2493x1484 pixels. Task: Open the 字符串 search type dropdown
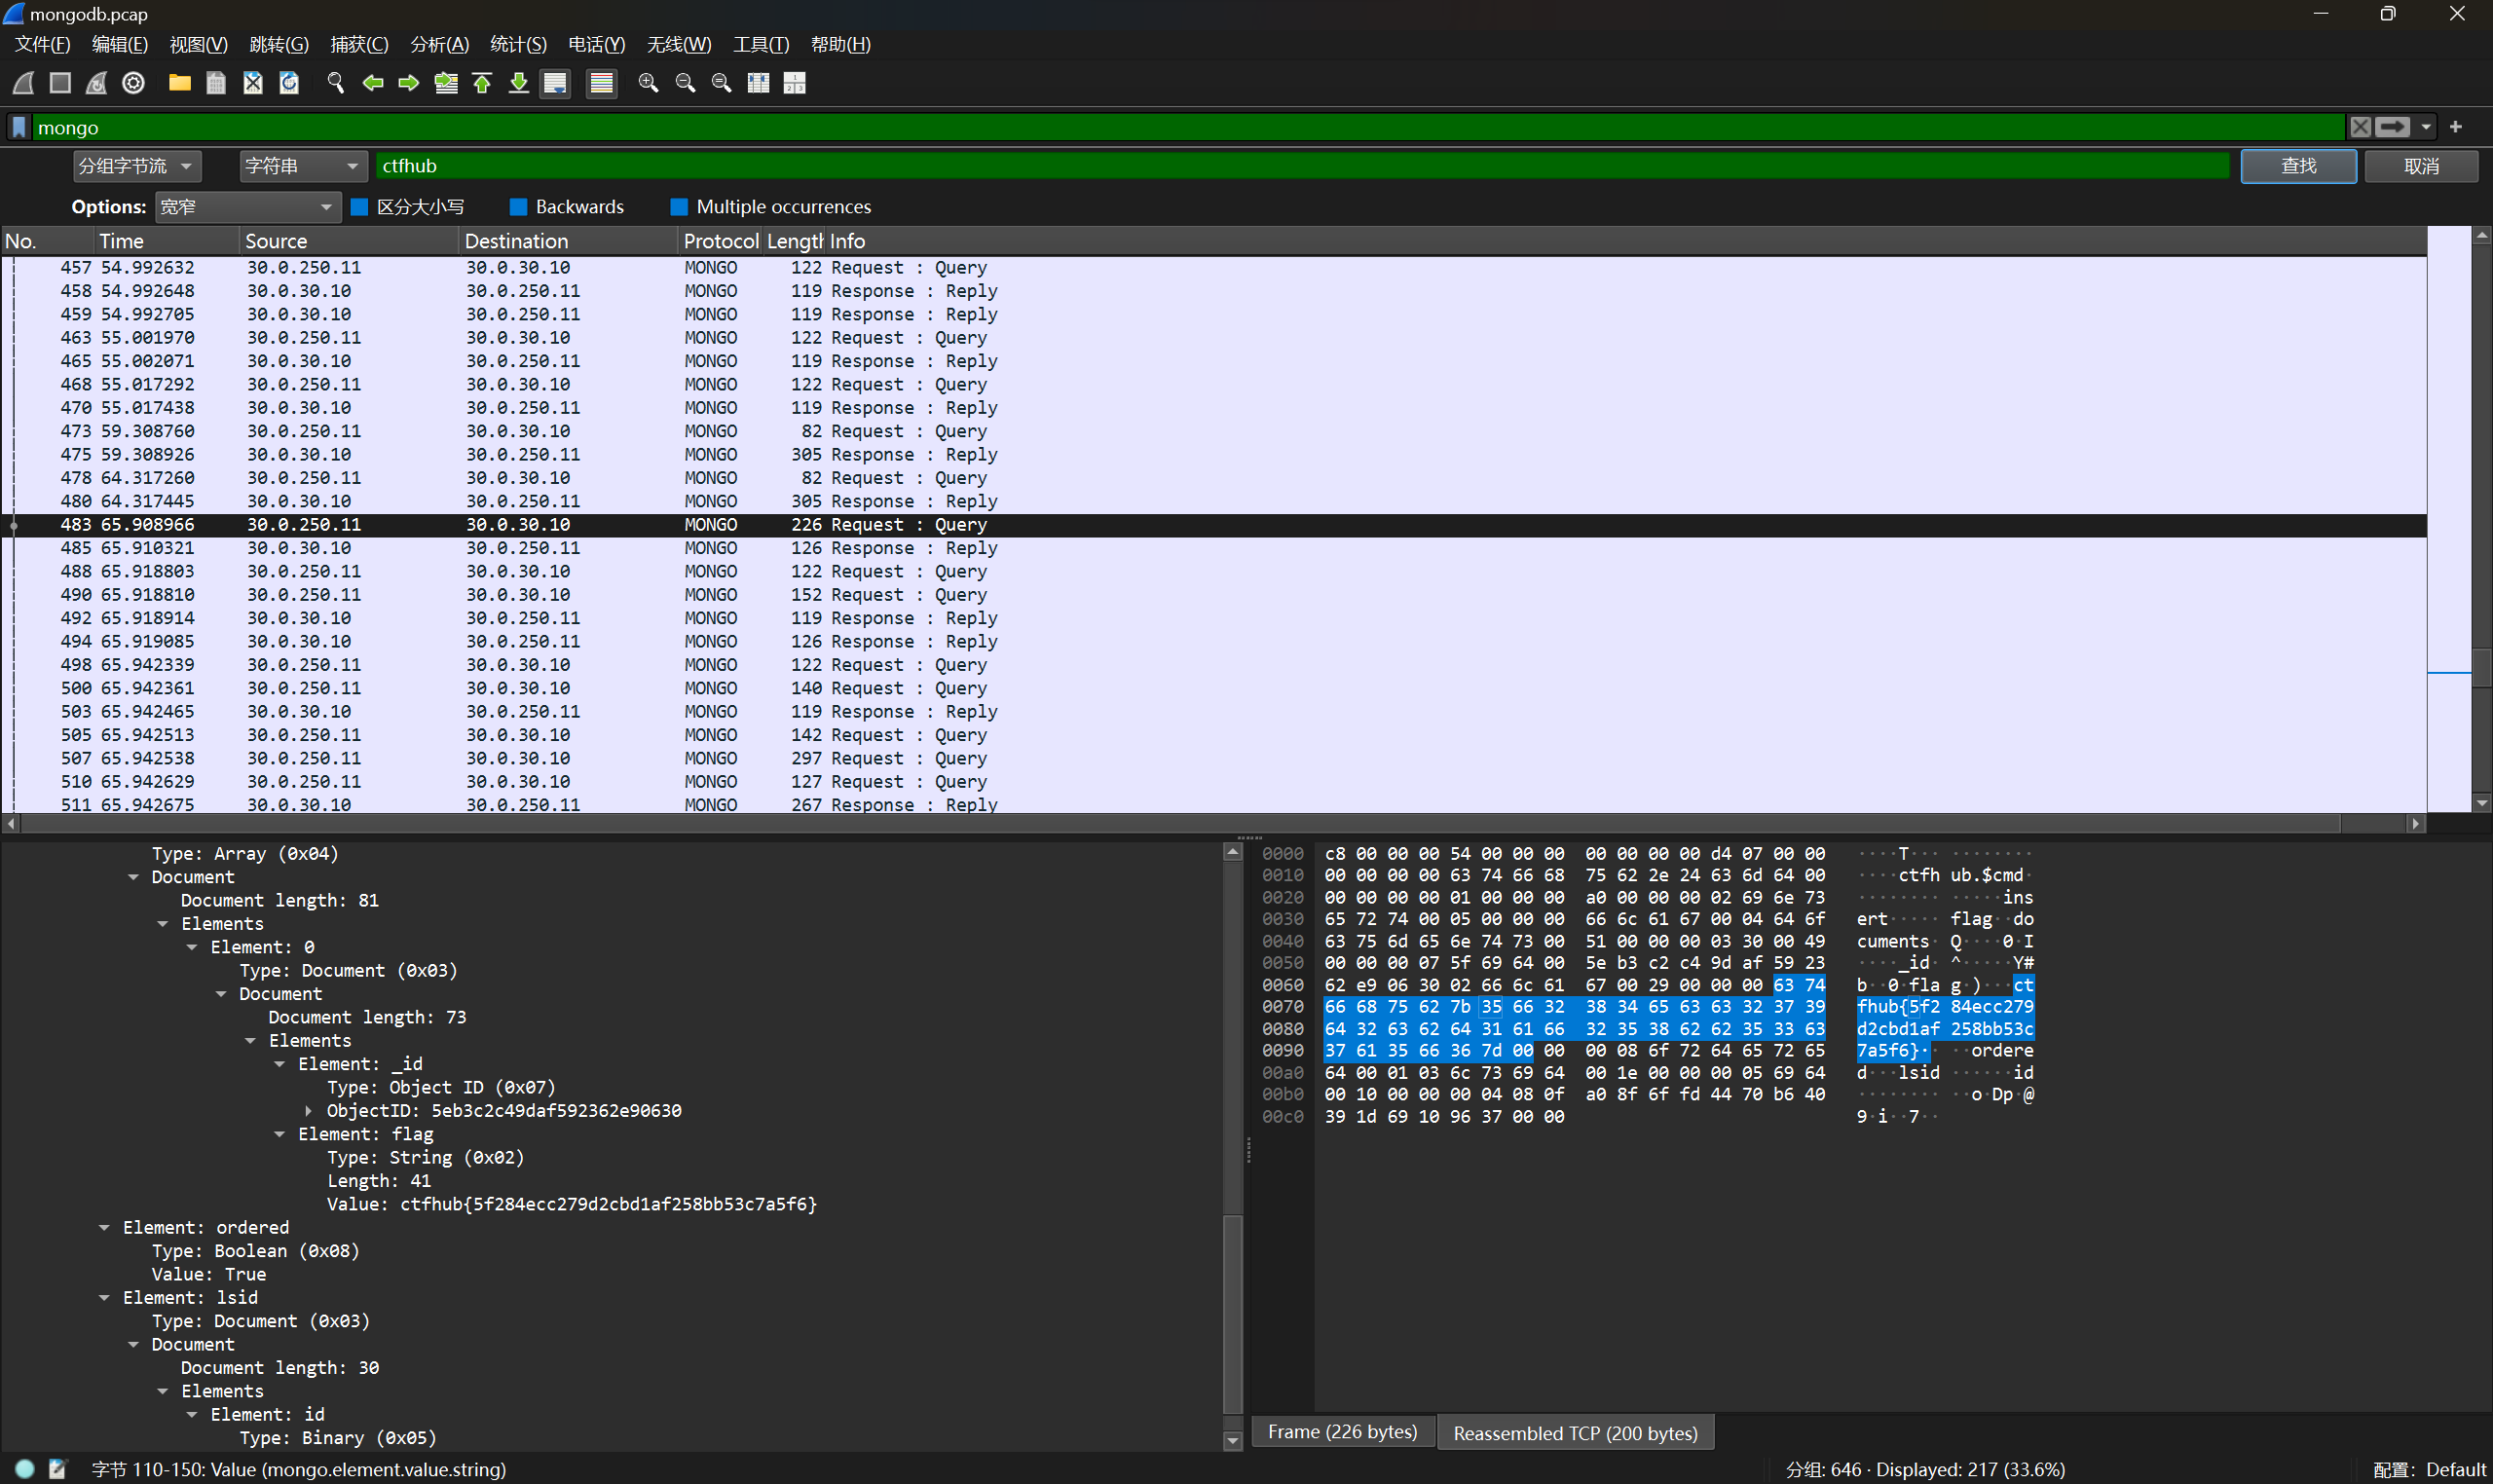(300, 166)
